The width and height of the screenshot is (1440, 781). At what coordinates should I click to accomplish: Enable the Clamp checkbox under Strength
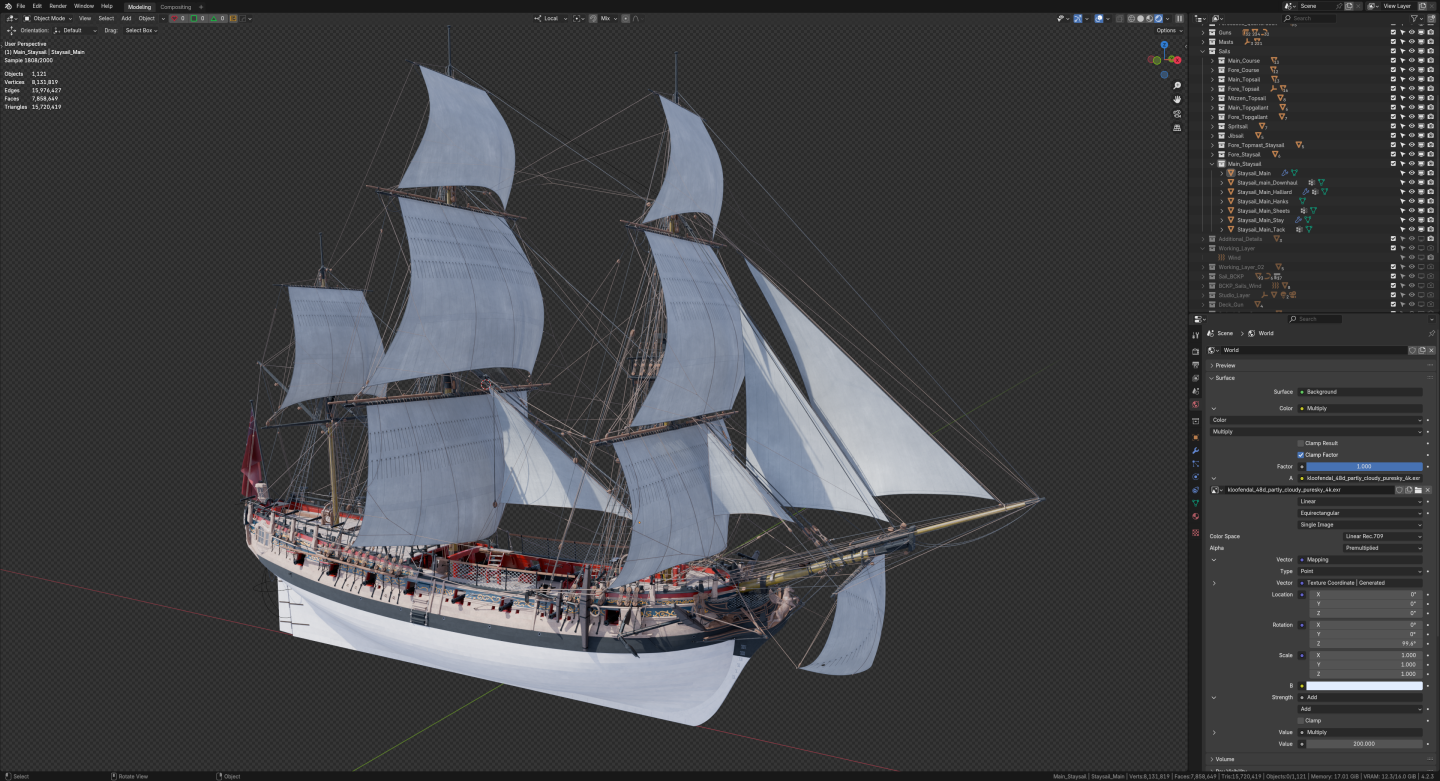tap(1301, 720)
